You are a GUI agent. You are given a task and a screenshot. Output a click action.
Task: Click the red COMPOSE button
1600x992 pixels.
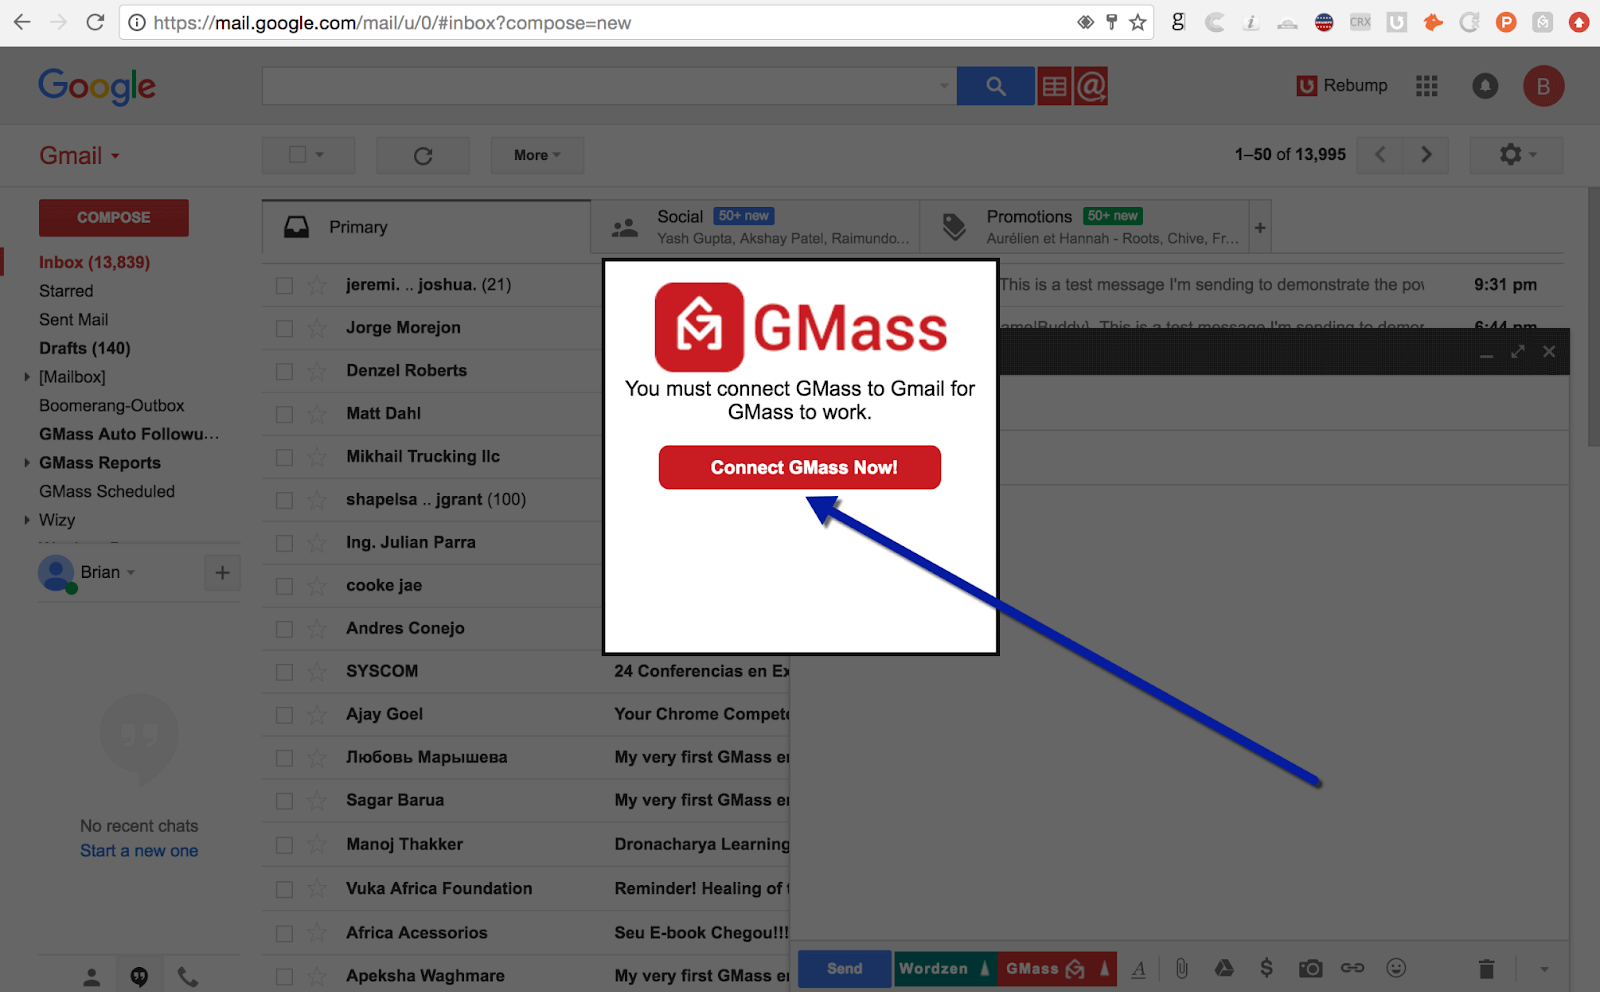(114, 217)
